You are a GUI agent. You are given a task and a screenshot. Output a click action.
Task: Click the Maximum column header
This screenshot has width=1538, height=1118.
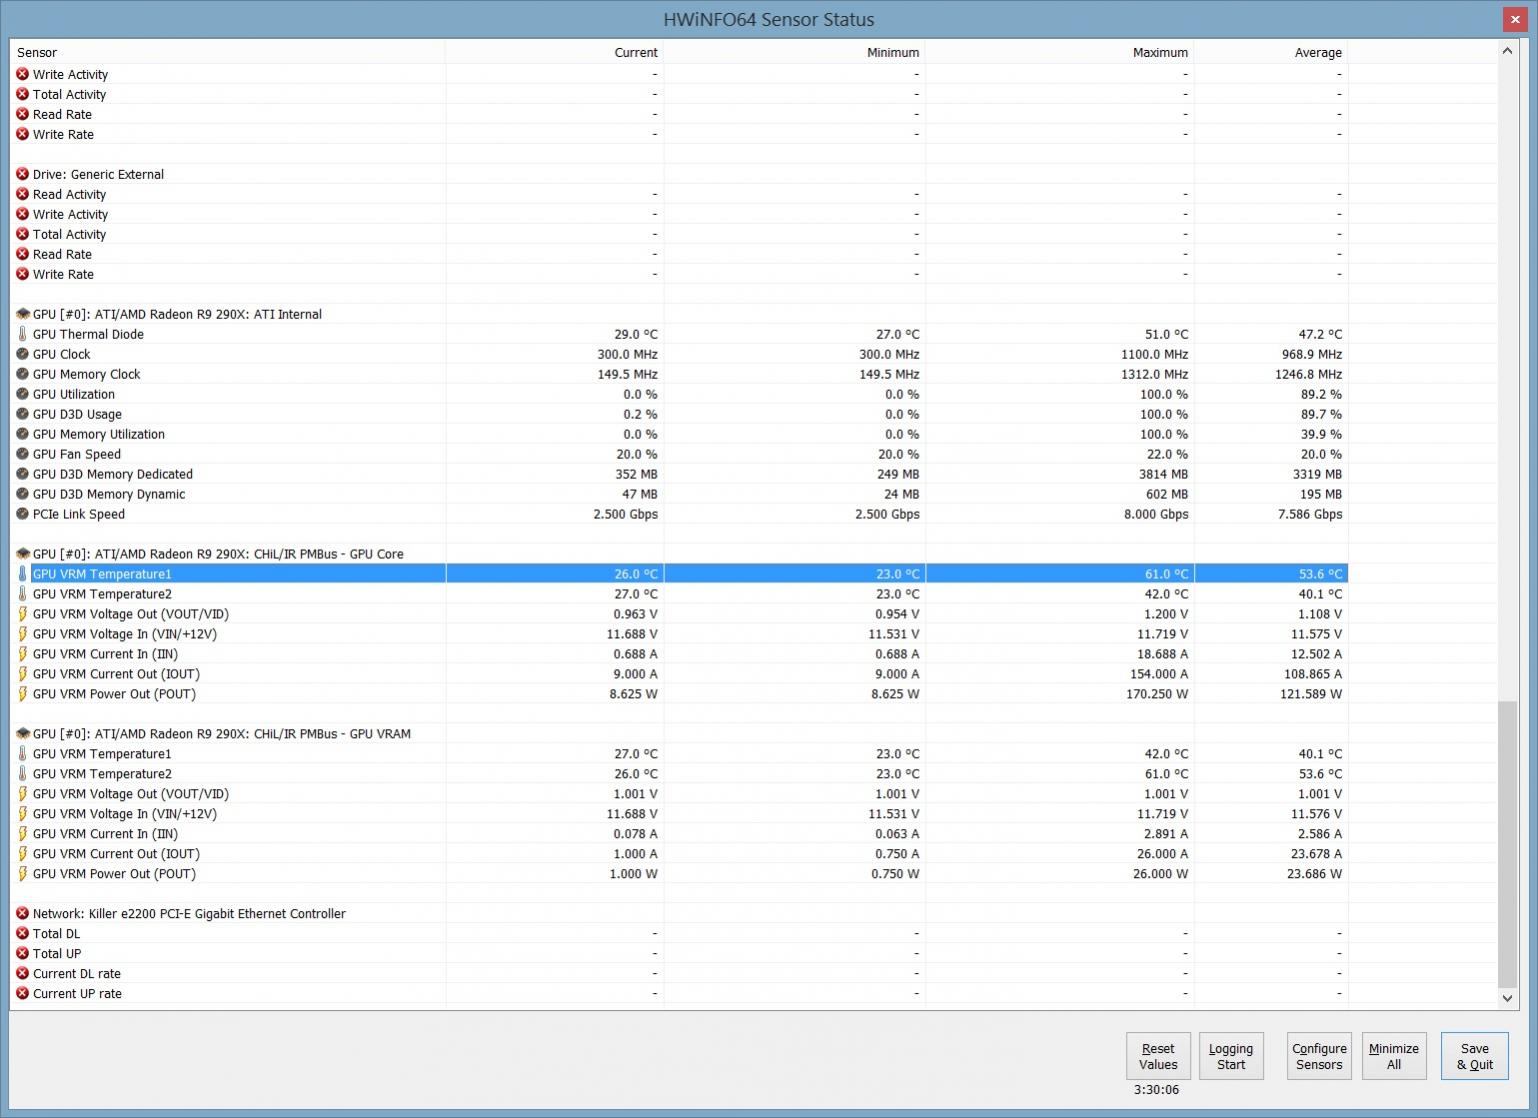1060,52
